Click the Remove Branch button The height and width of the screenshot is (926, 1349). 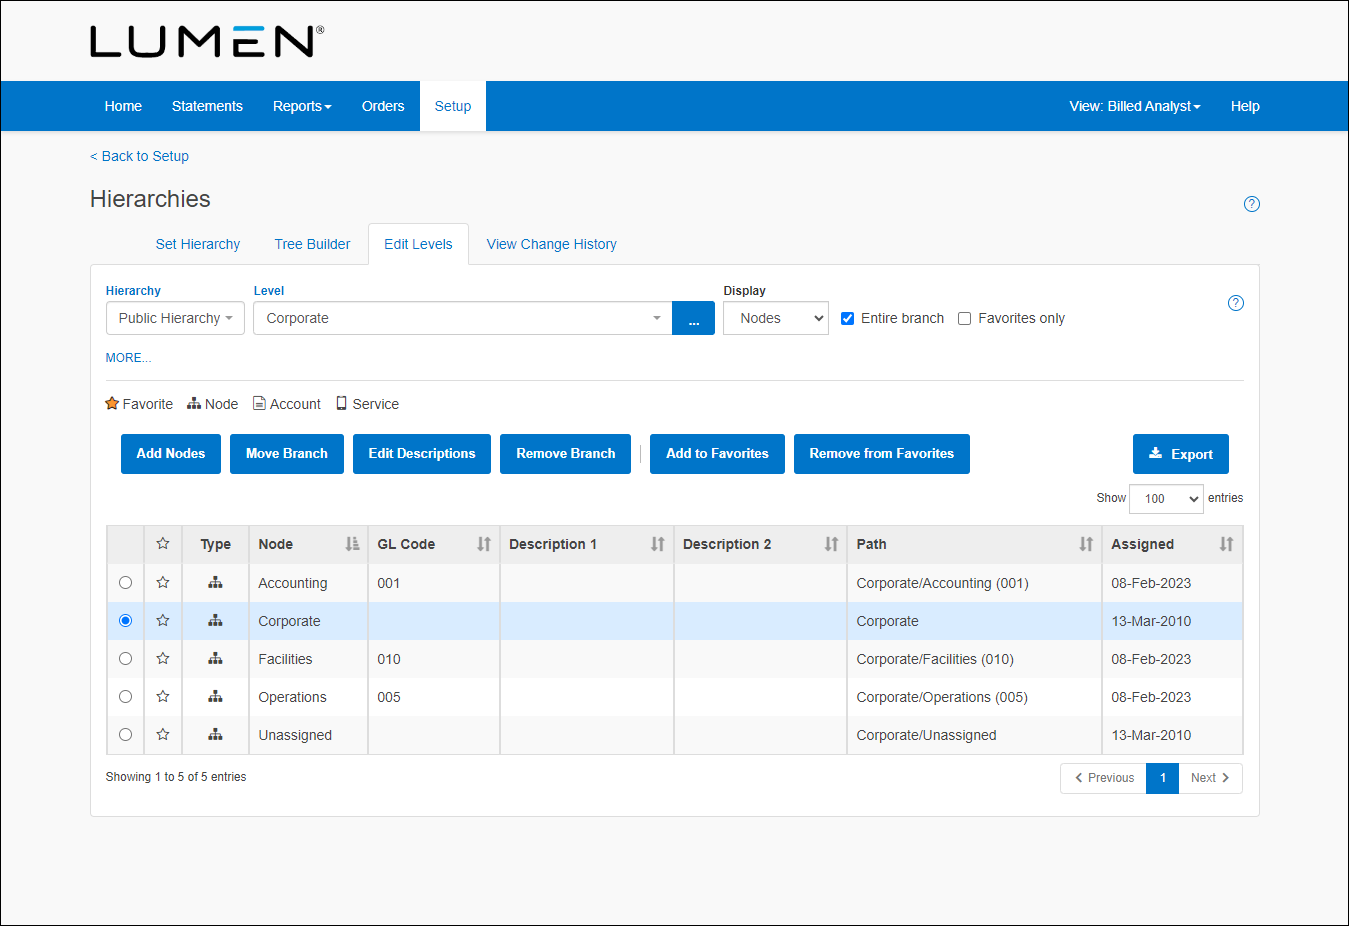click(566, 453)
